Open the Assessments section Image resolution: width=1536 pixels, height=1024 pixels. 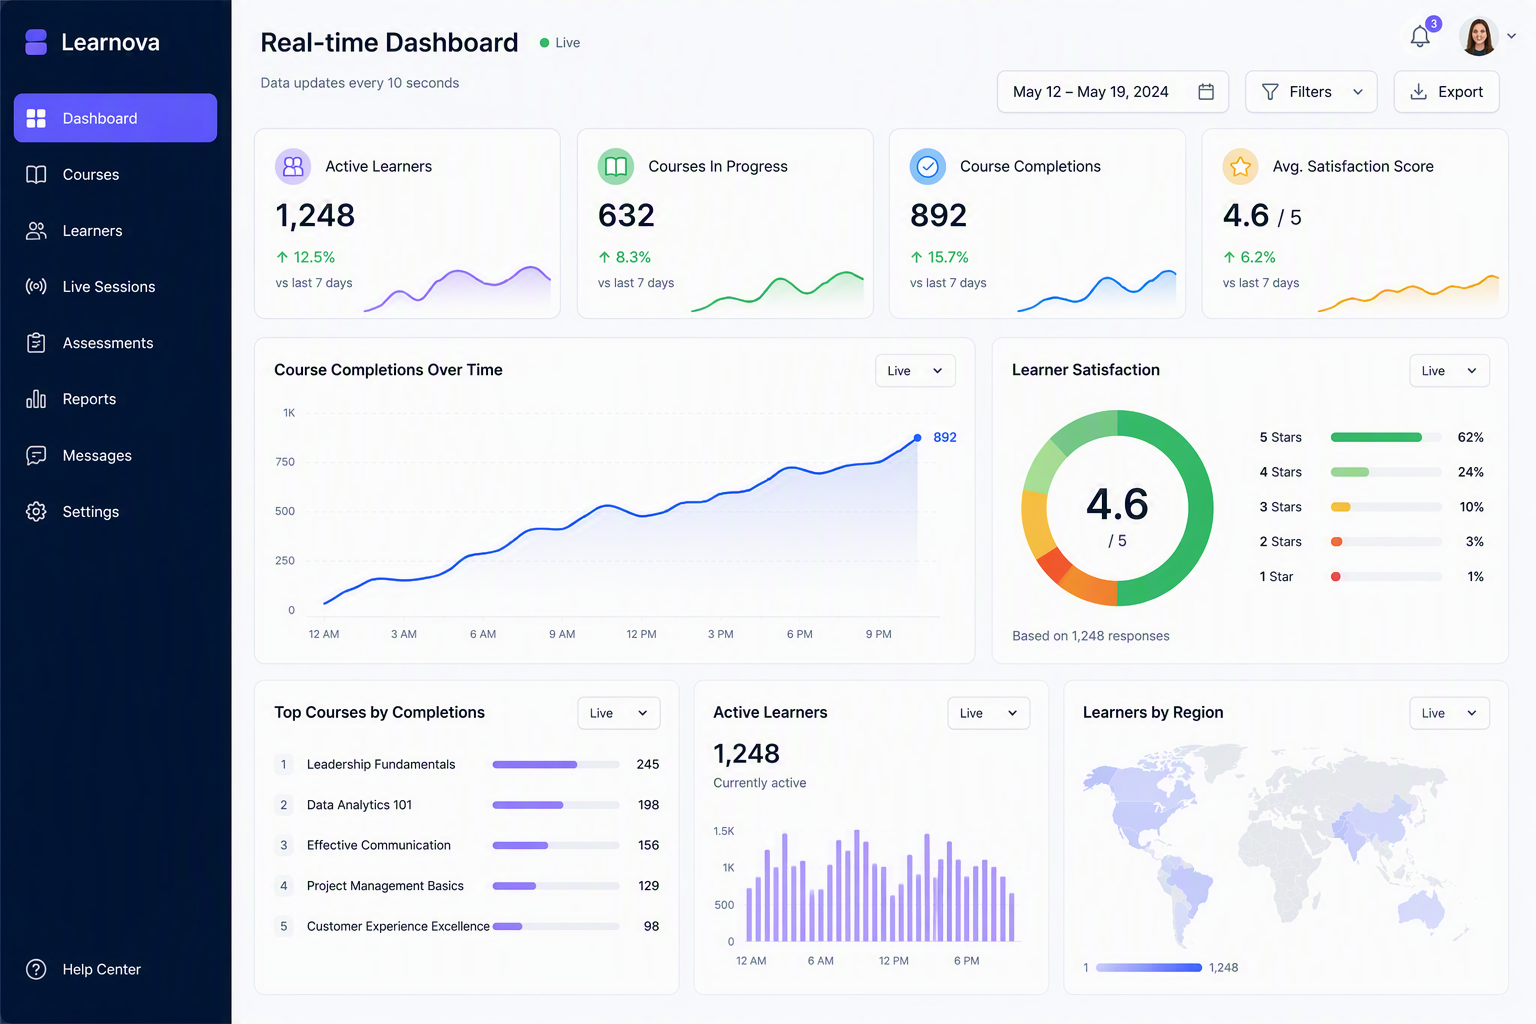tap(115, 343)
